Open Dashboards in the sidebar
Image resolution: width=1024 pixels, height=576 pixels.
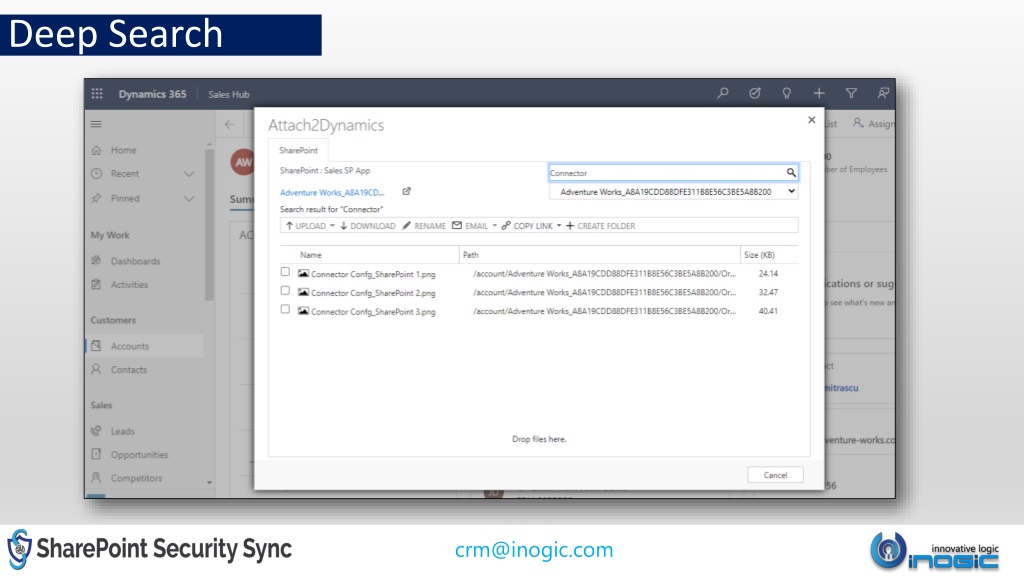click(x=135, y=261)
